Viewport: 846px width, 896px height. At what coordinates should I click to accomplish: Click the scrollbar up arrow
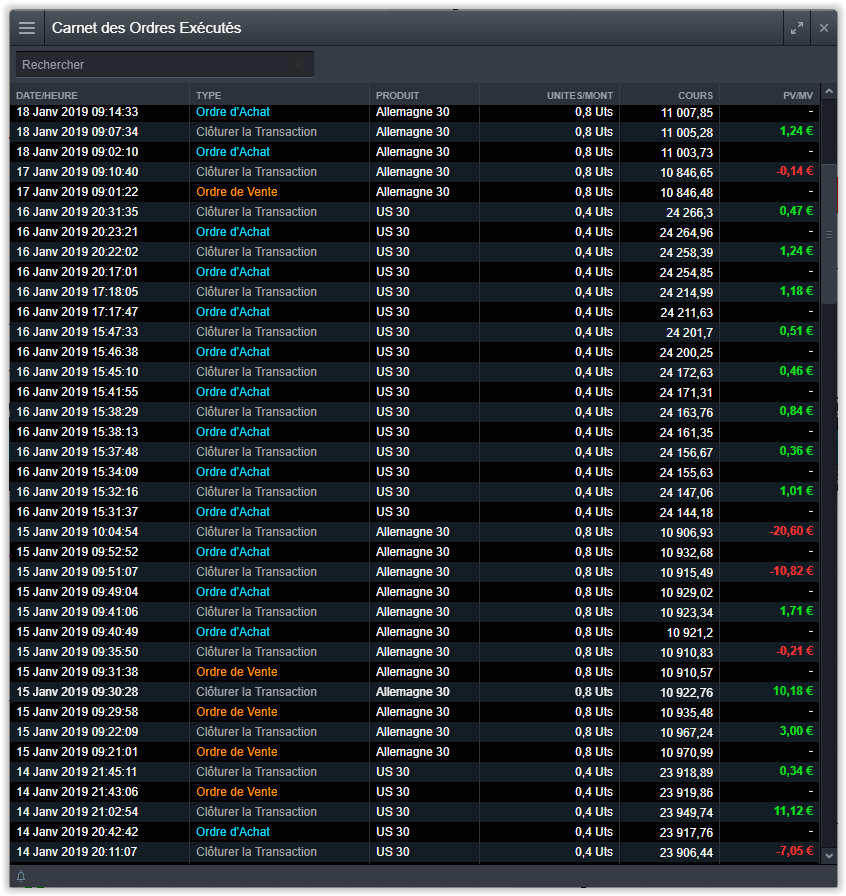[x=829, y=91]
